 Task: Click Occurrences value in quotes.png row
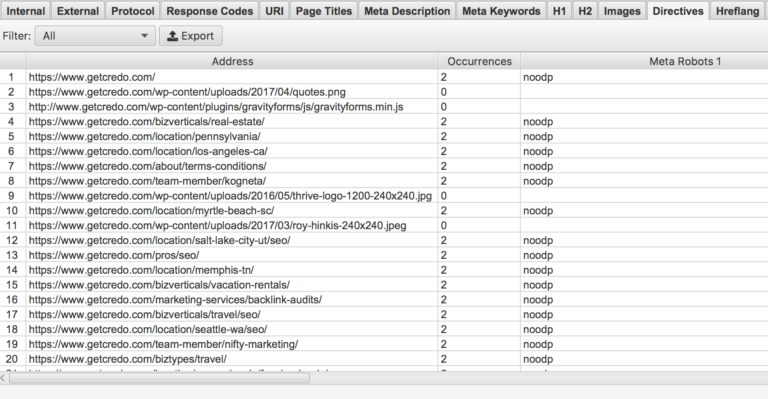pos(444,92)
